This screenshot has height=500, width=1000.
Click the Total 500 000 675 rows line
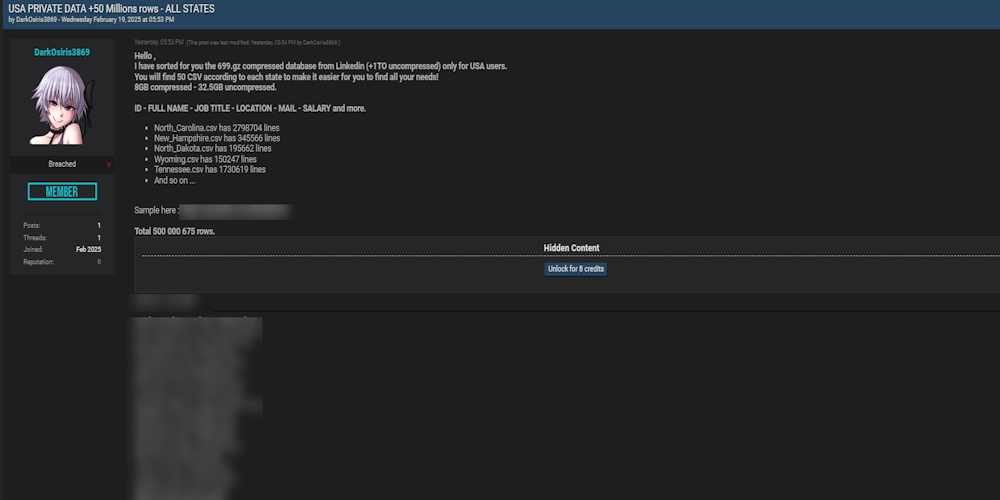[175, 231]
